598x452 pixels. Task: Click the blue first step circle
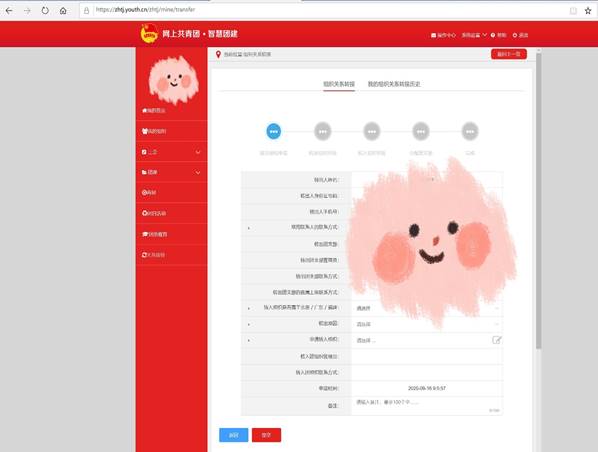(x=273, y=131)
